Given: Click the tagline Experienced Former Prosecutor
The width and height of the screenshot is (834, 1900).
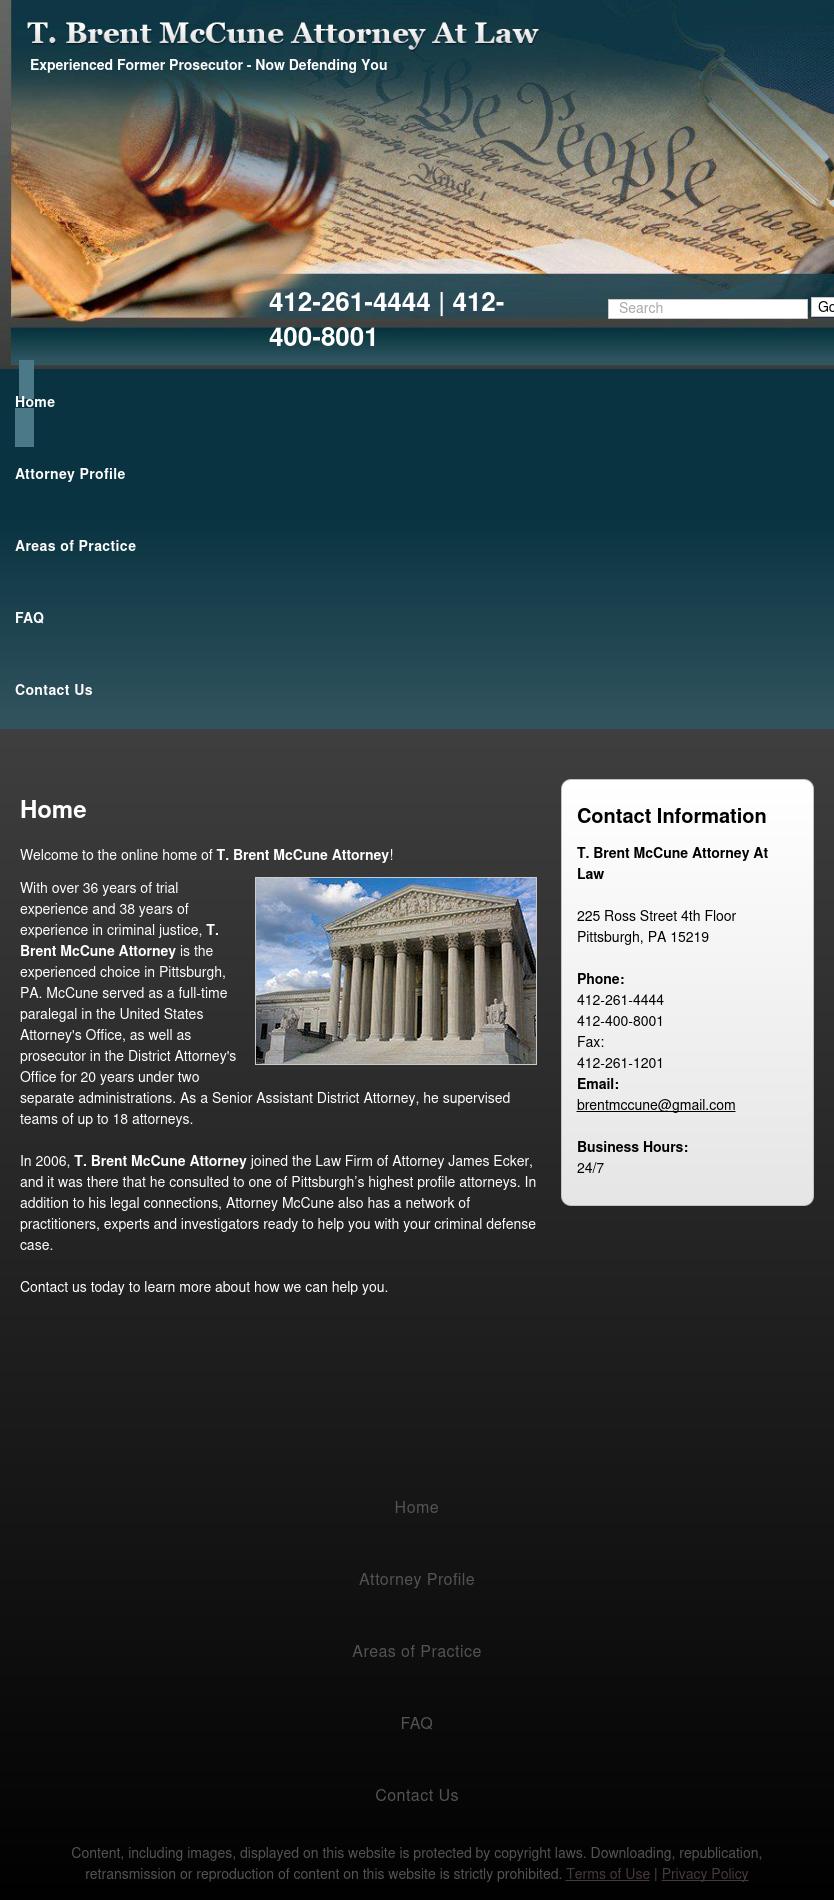Looking at the screenshot, I should (x=208, y=65).
